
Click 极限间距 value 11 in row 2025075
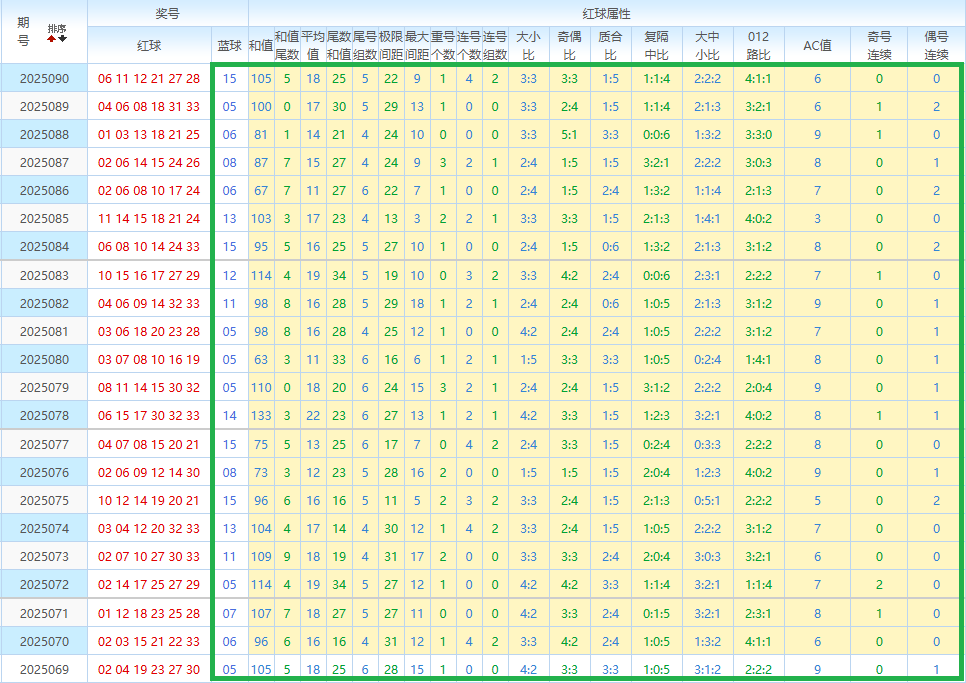coord(391,500)
